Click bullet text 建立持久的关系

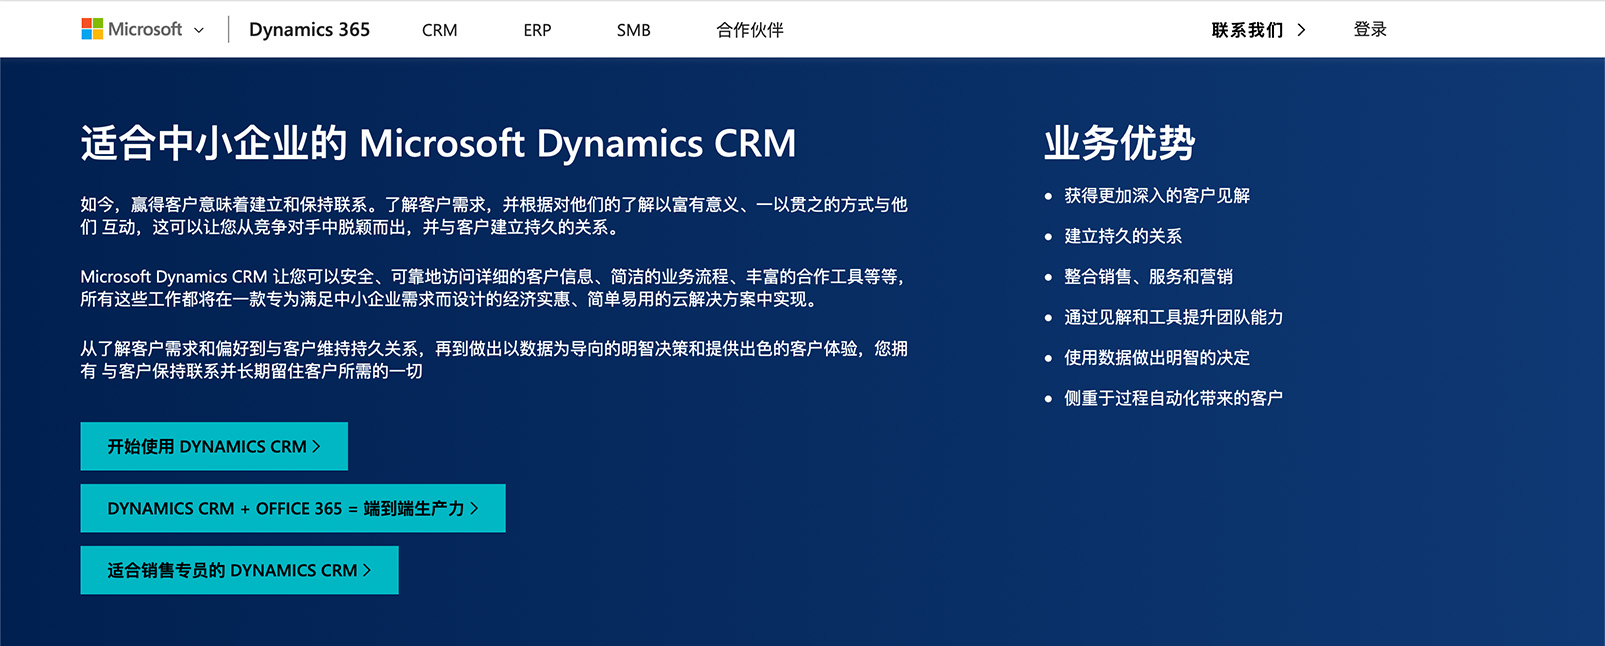1123,236
